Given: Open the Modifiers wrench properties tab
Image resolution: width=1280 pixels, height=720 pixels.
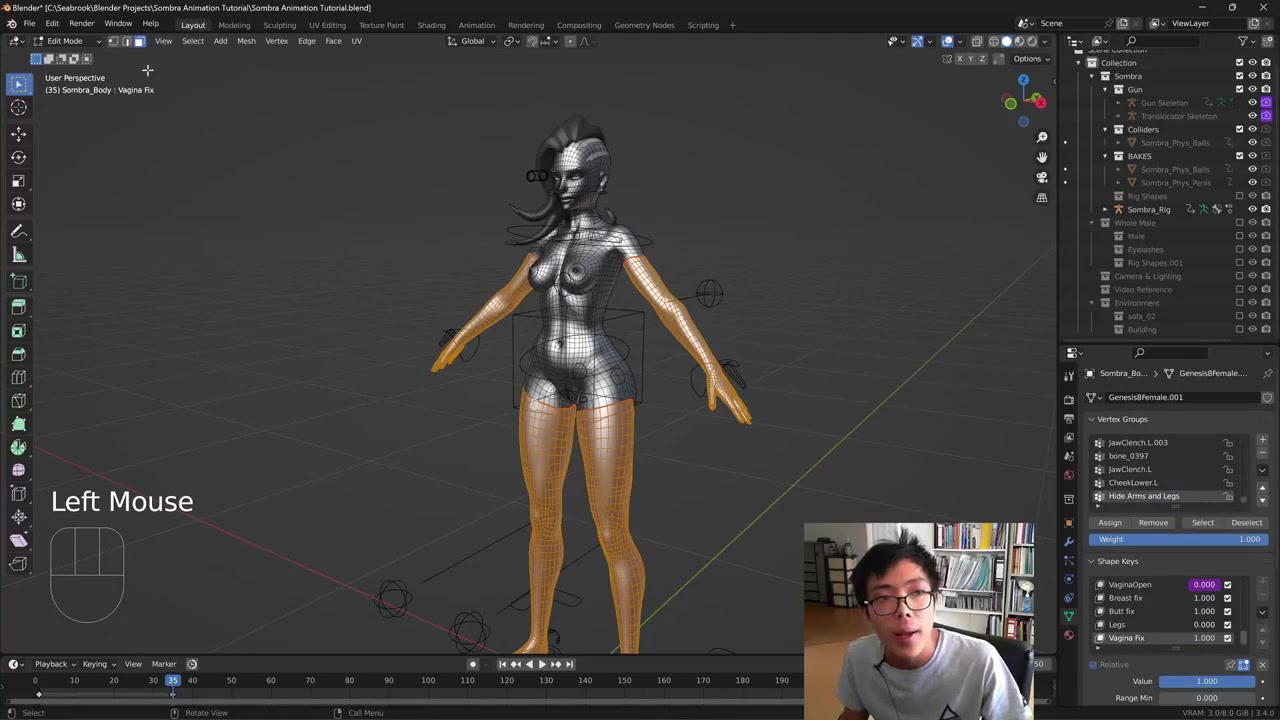Looking at the screenshot, I should 1069,541.
